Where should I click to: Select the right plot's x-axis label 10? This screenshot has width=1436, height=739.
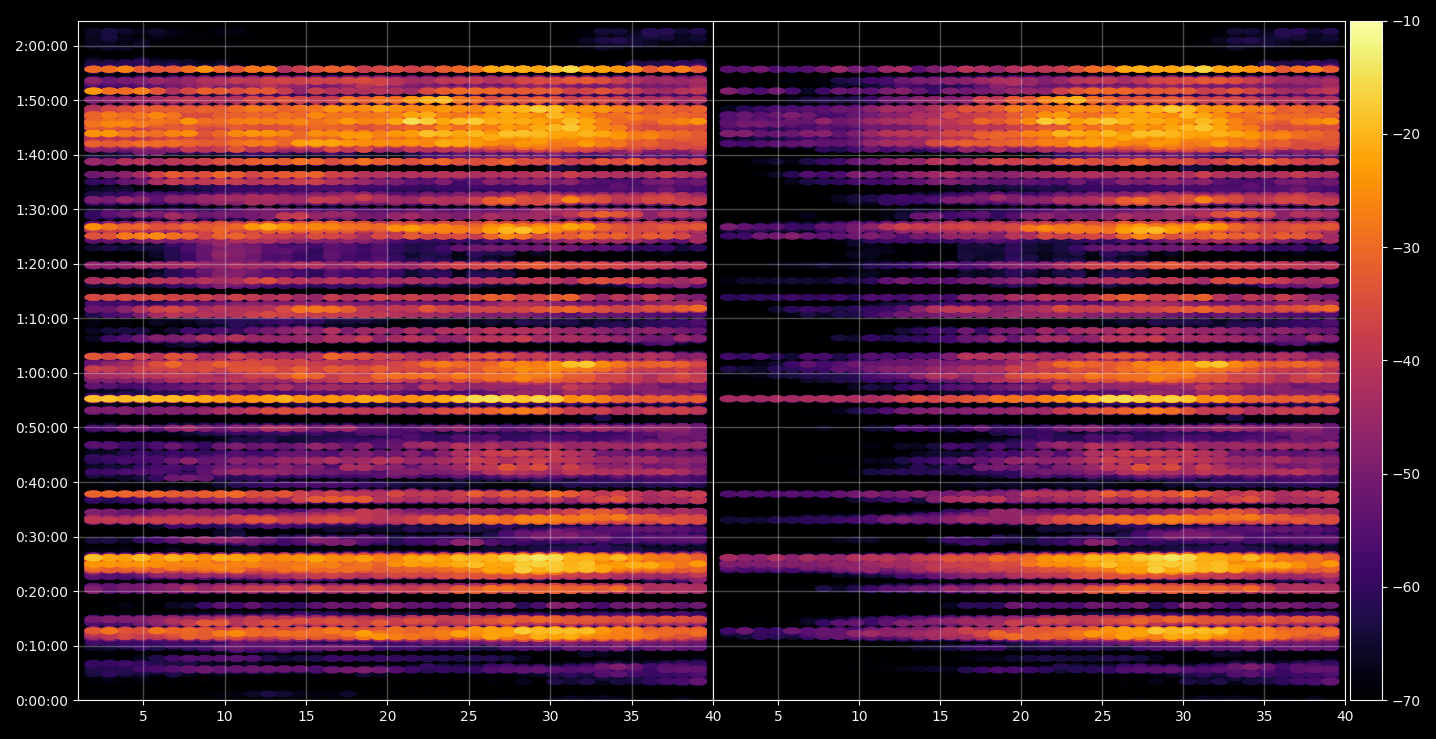[x=859, y=716]
